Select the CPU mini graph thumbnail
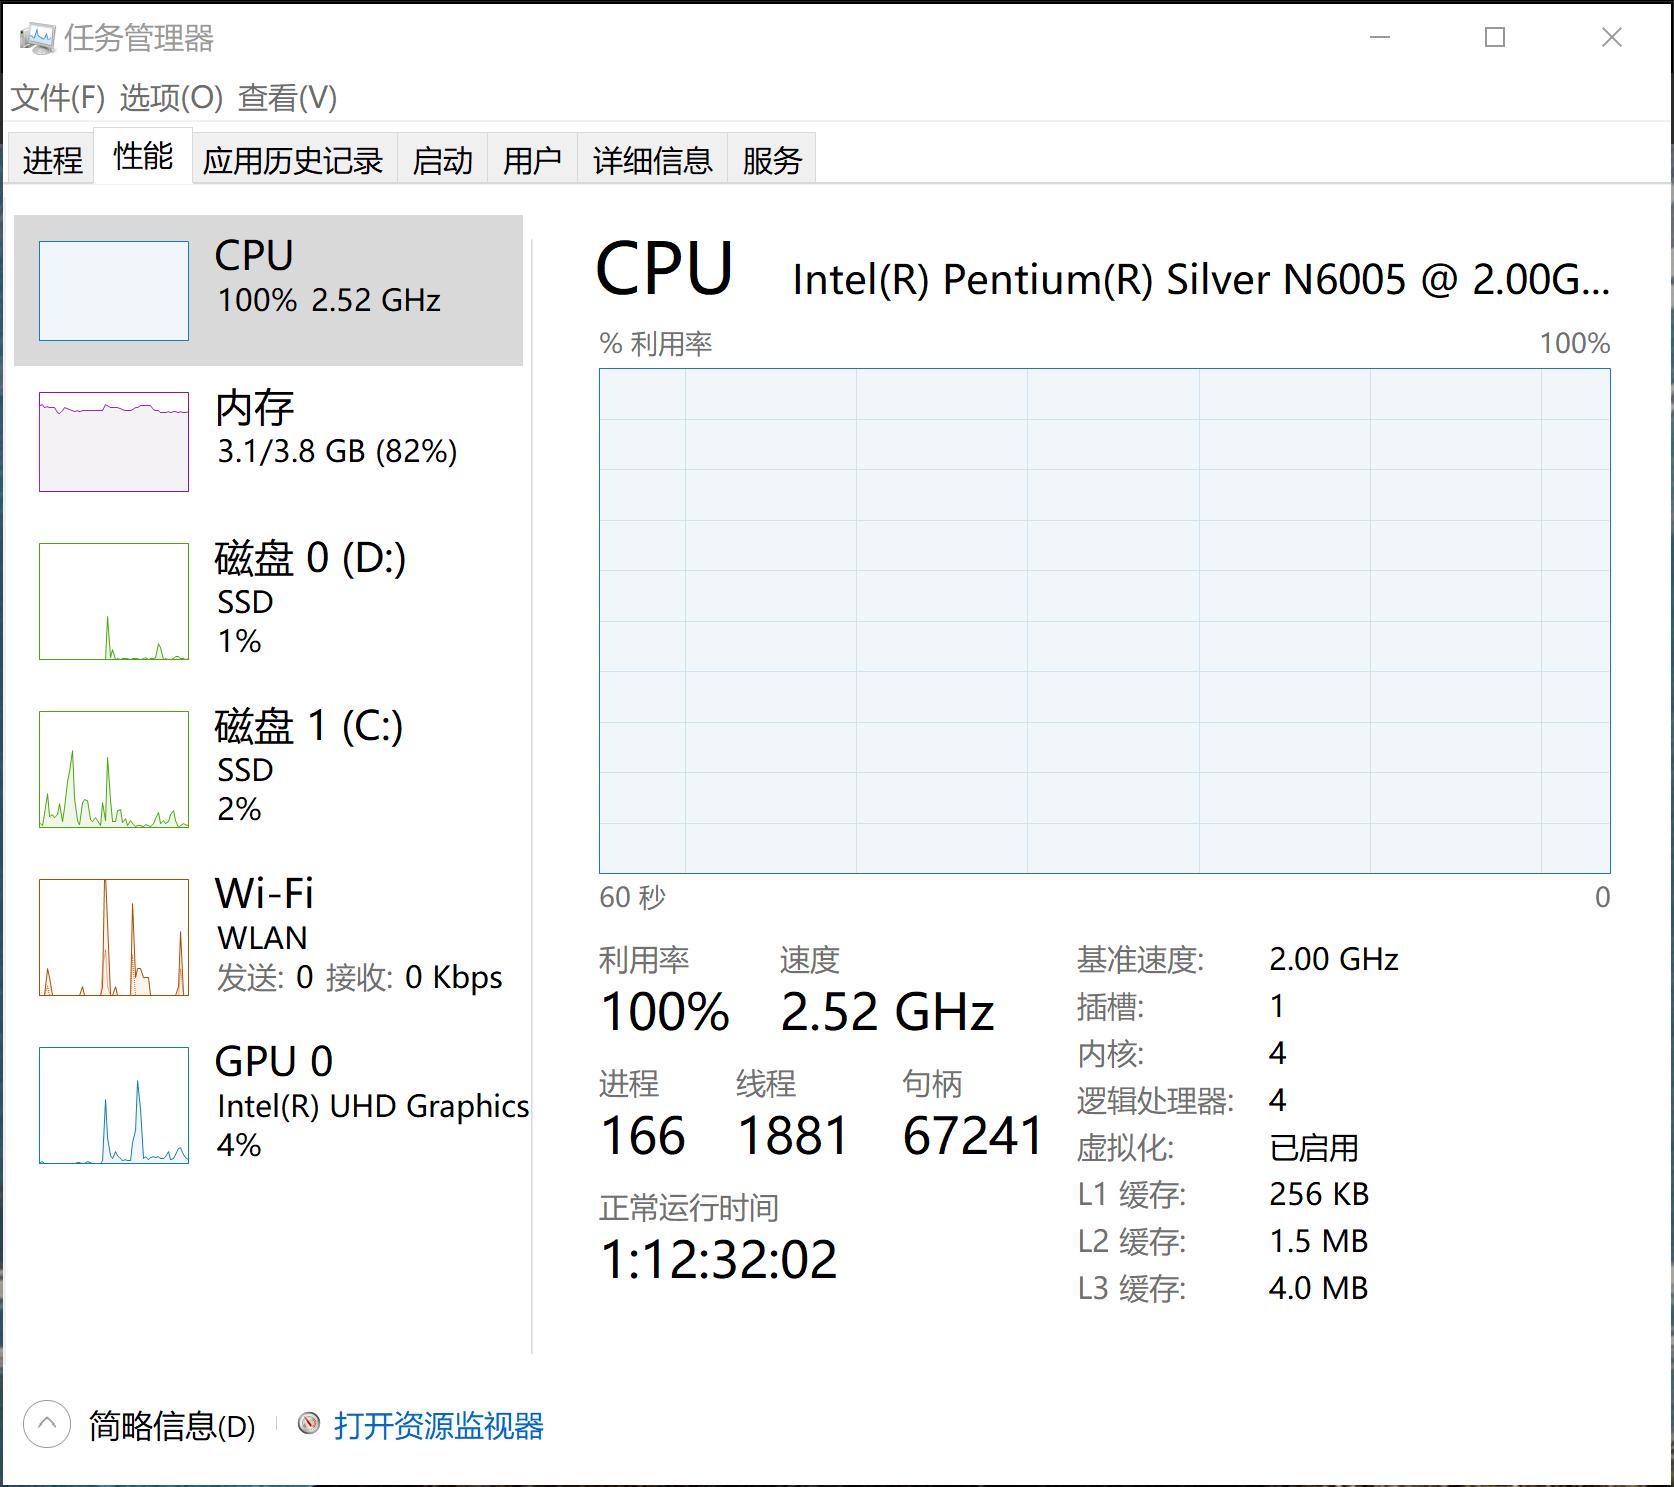Viewport: 1674px width, 1487px height. (114, 291)
